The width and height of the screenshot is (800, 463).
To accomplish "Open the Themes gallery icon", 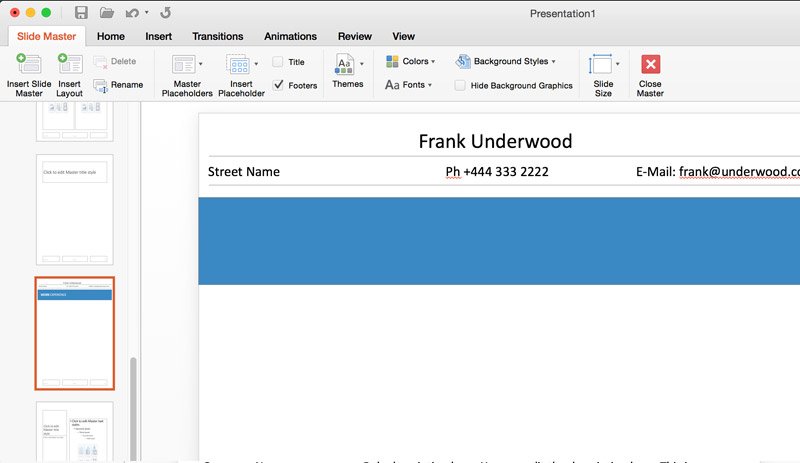I will 345,65.
